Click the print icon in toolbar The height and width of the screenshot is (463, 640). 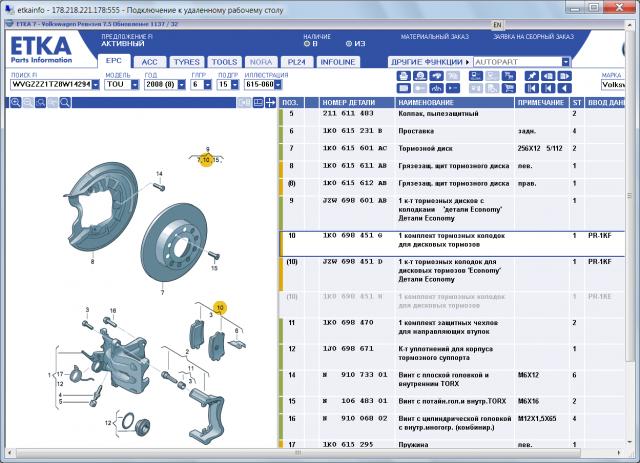404,76
